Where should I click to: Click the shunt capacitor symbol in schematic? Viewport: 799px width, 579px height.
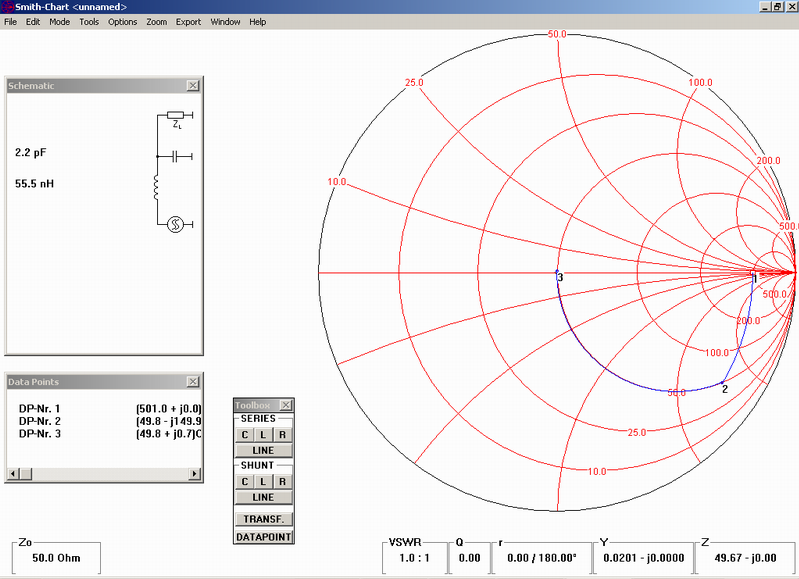tap(175, 156)
